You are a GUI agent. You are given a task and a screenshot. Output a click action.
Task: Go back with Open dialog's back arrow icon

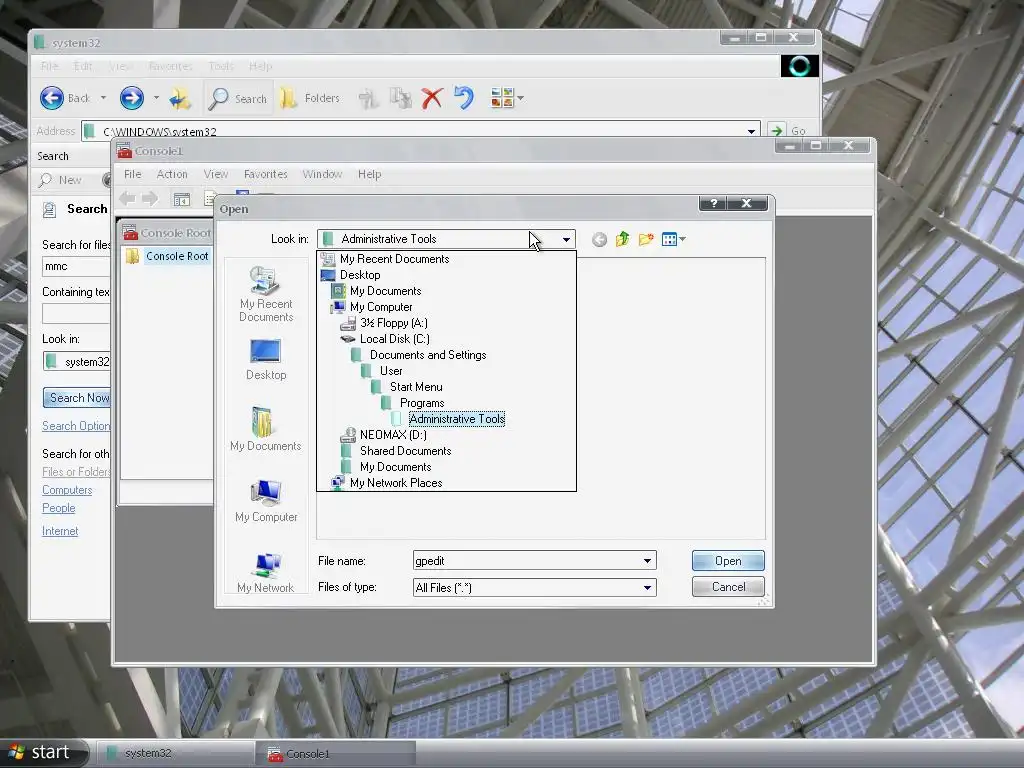[x=599, y=240]
